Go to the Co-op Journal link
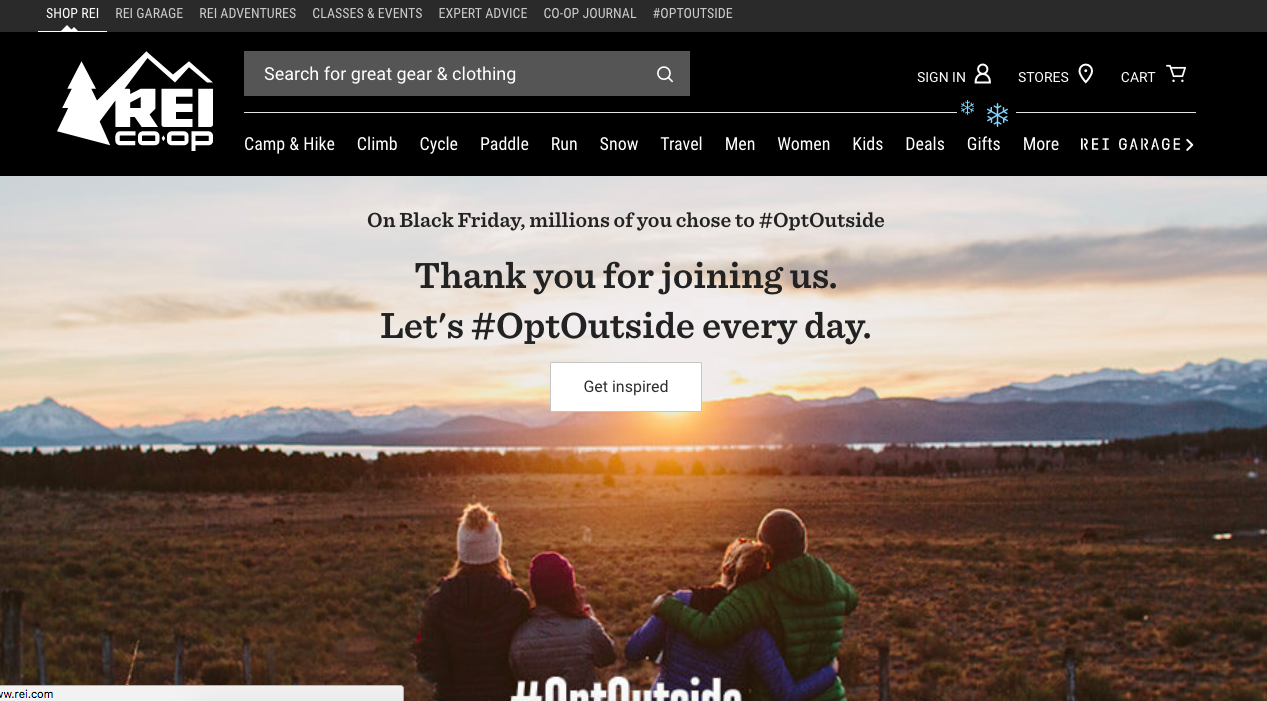This screenshot has width=1267, height=701. coord(590,14)
